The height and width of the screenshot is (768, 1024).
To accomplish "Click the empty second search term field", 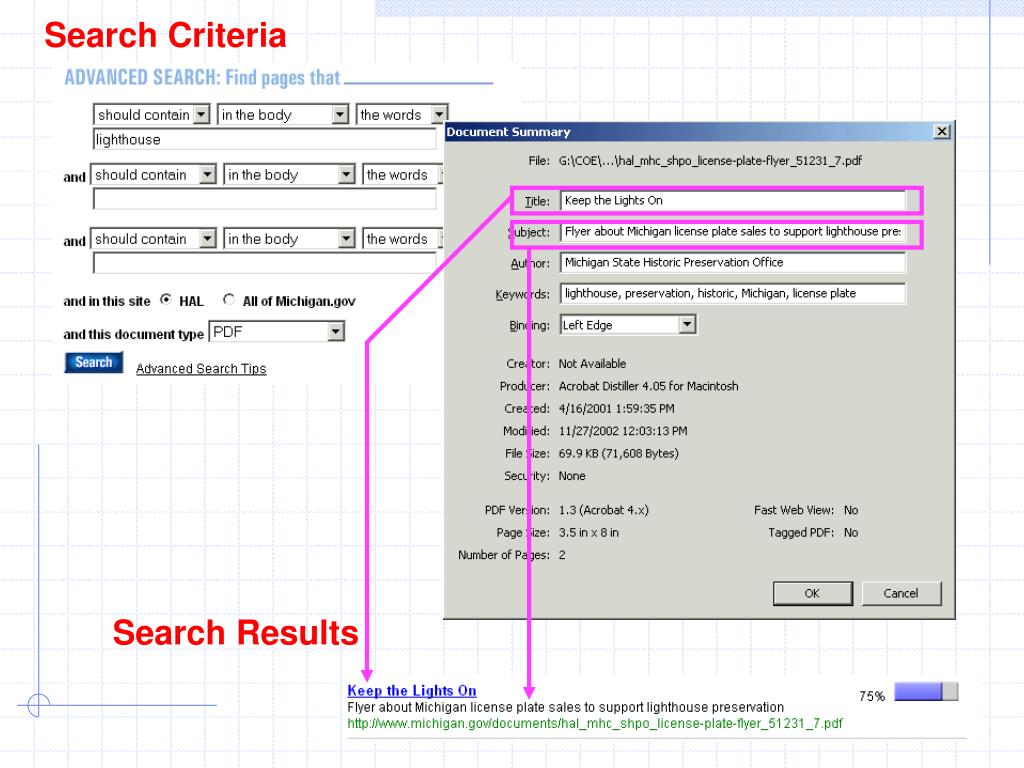I will [x=264, y=199].
